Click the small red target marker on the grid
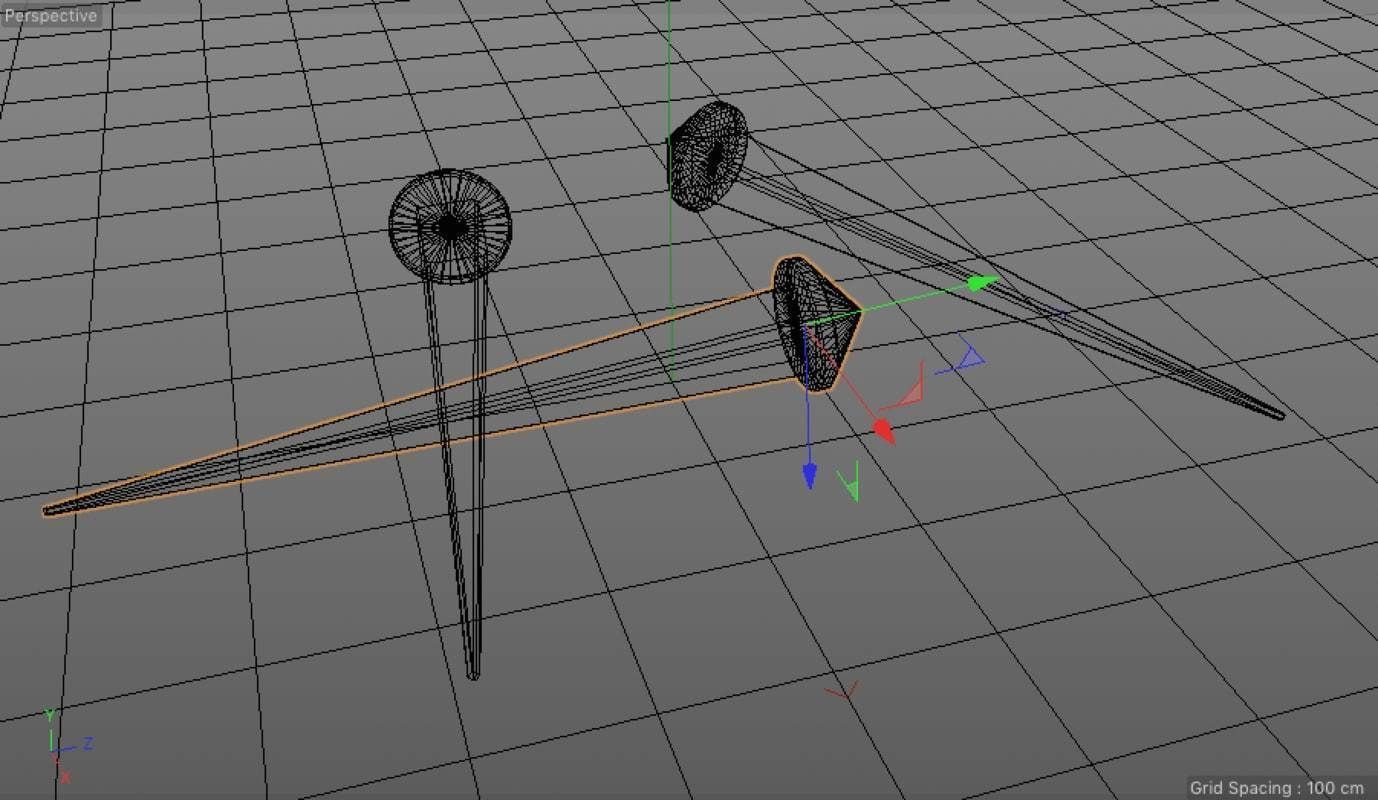 coord(842,691)
